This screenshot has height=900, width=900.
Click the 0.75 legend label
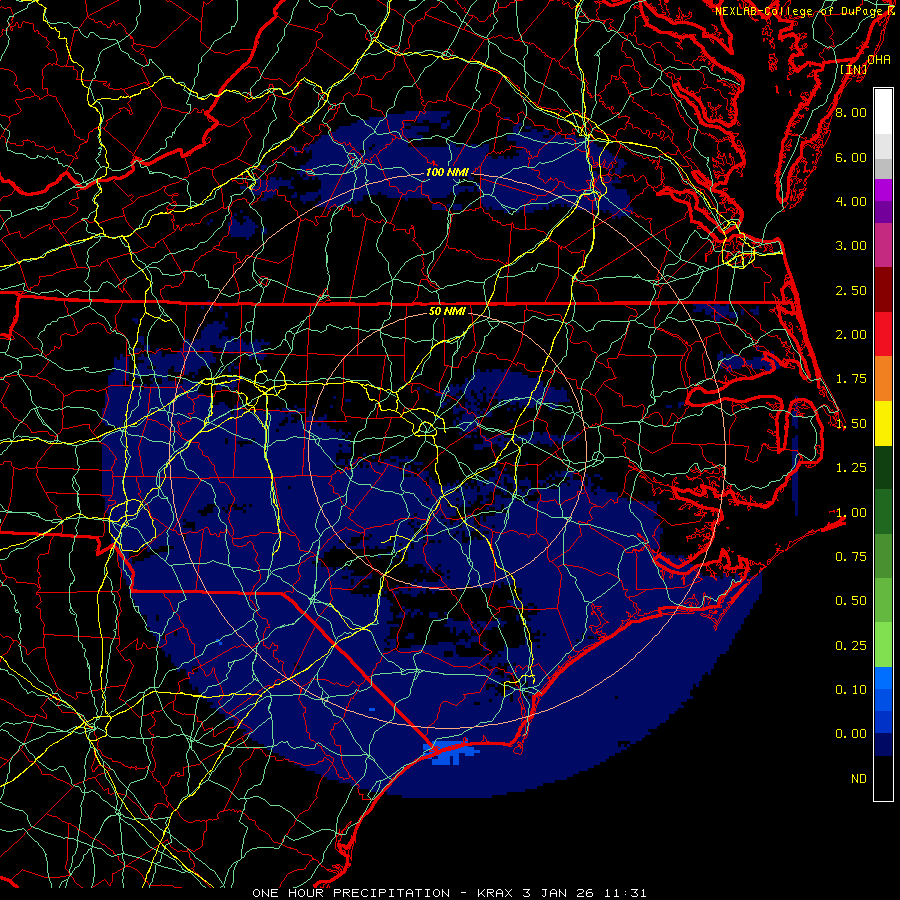851,557
